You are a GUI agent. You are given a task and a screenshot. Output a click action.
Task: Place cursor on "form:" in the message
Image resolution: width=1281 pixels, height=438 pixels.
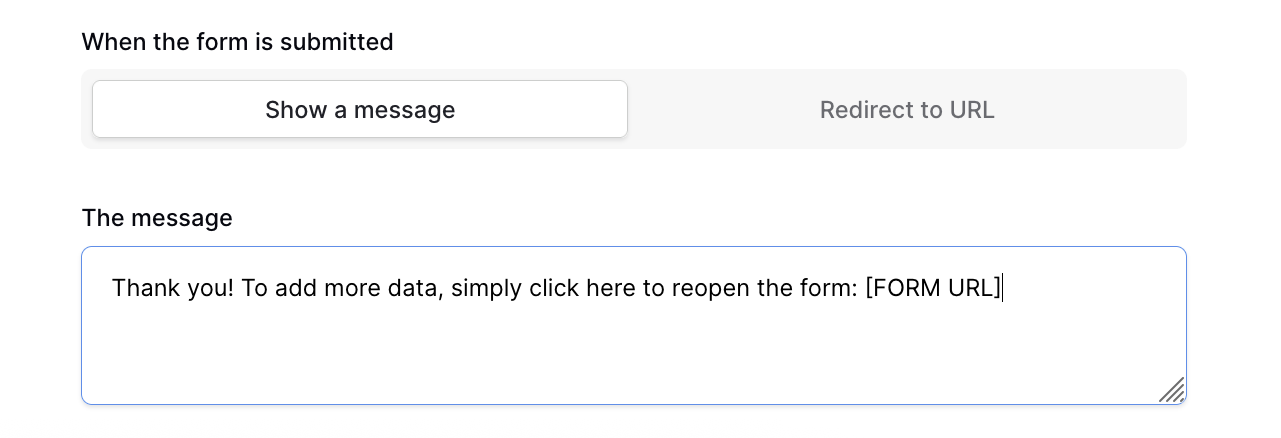(x=833, y=288)
